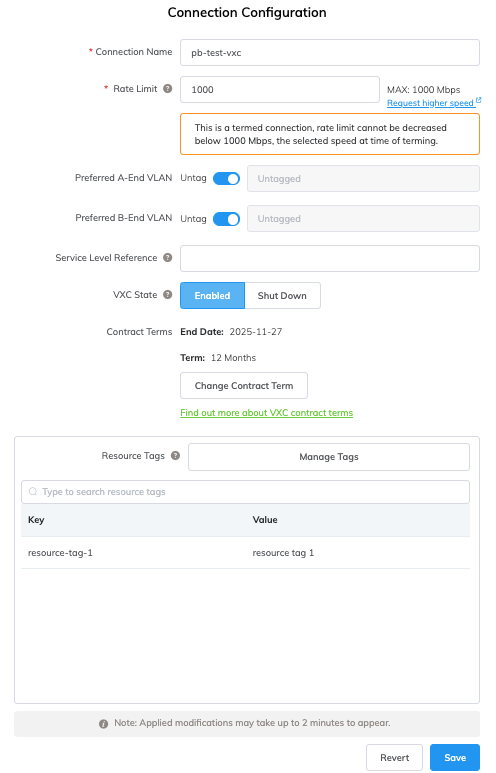Toggle the Preferred A-End VLAN Untag switch
Image resolution: width=496 pixels, height=773 pixels.
point(226,179)
